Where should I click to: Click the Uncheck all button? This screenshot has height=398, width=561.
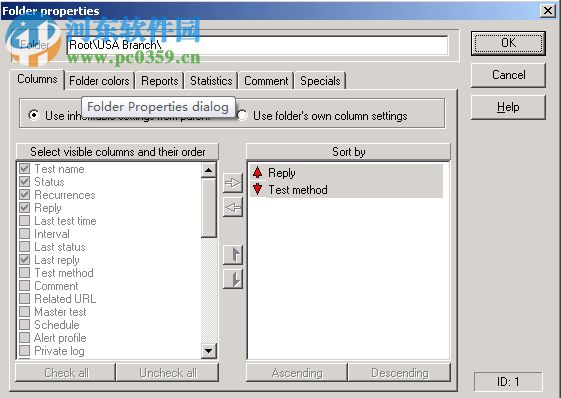[x=167, y=373]
